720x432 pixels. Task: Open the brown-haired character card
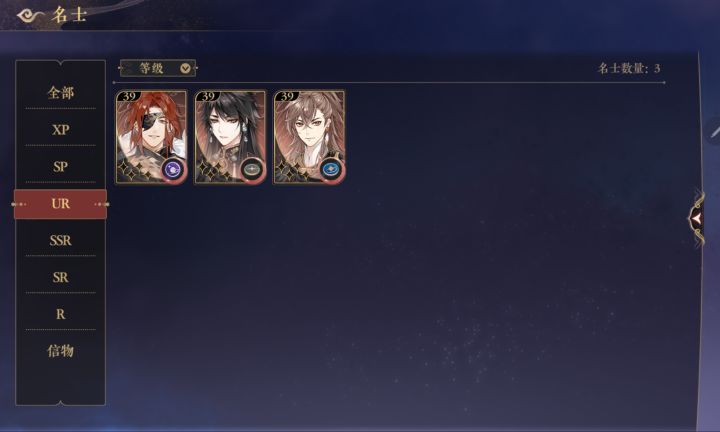[309, 137]
